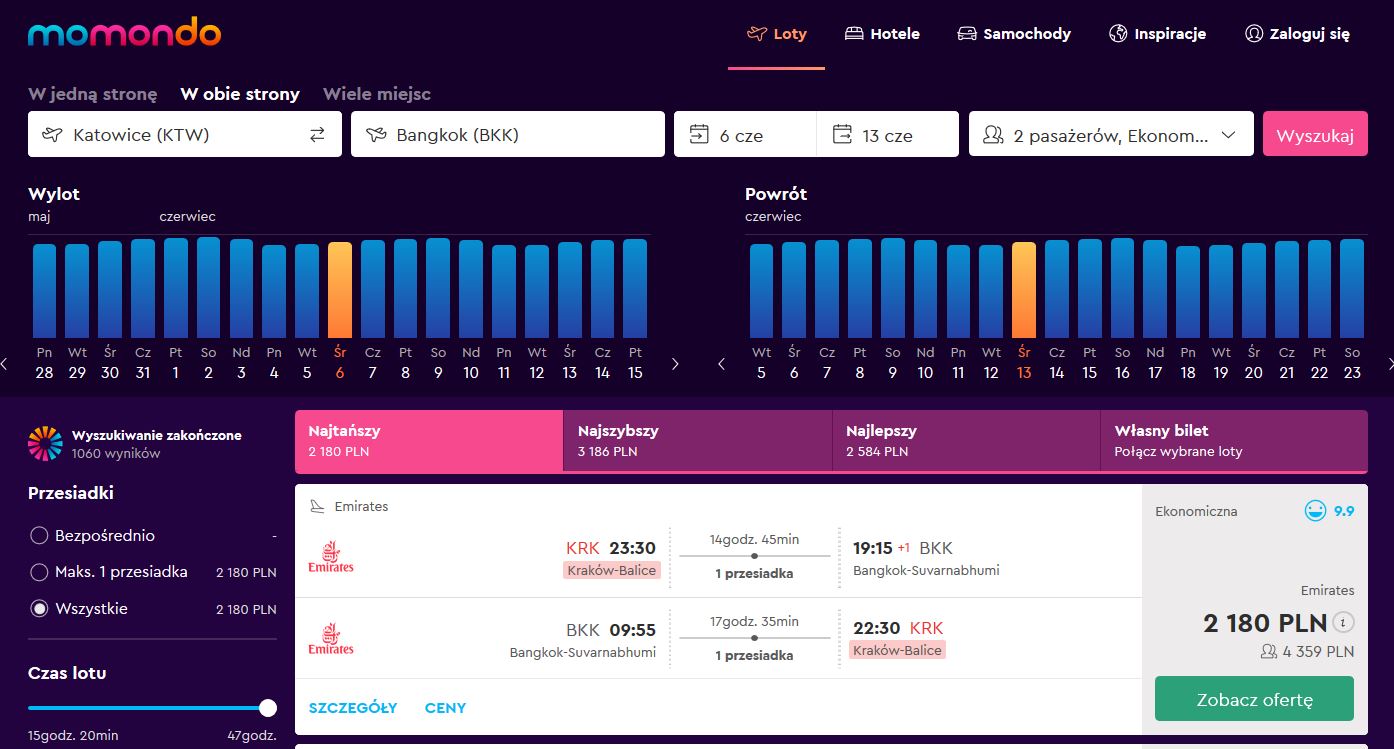The height and width of the screenshot is (749, 1394).
Task: Show earlier departure dates with left arrow
Action: [5, 364]
